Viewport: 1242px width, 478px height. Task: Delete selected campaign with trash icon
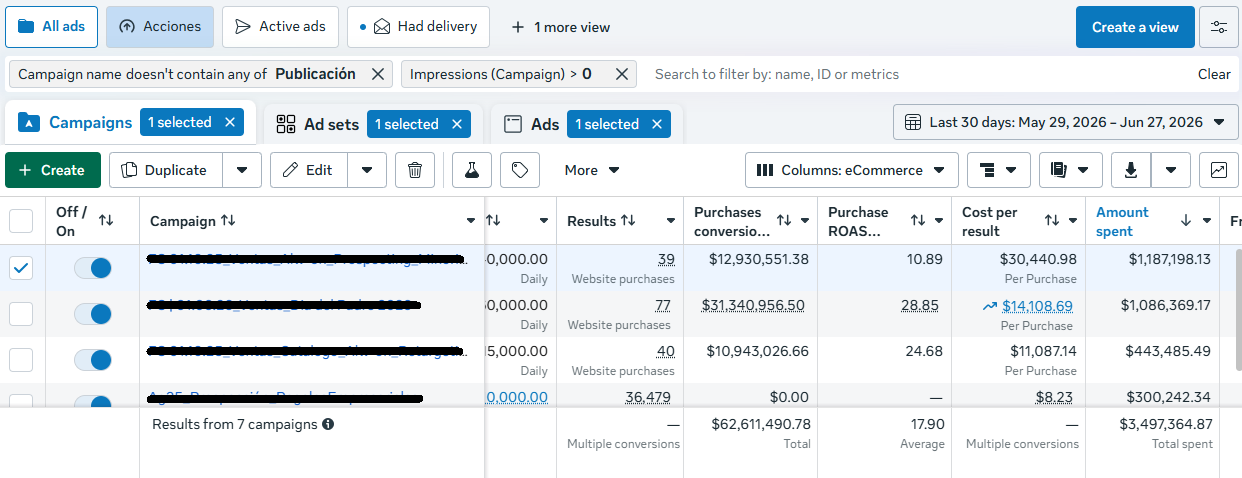pos(415,170)
